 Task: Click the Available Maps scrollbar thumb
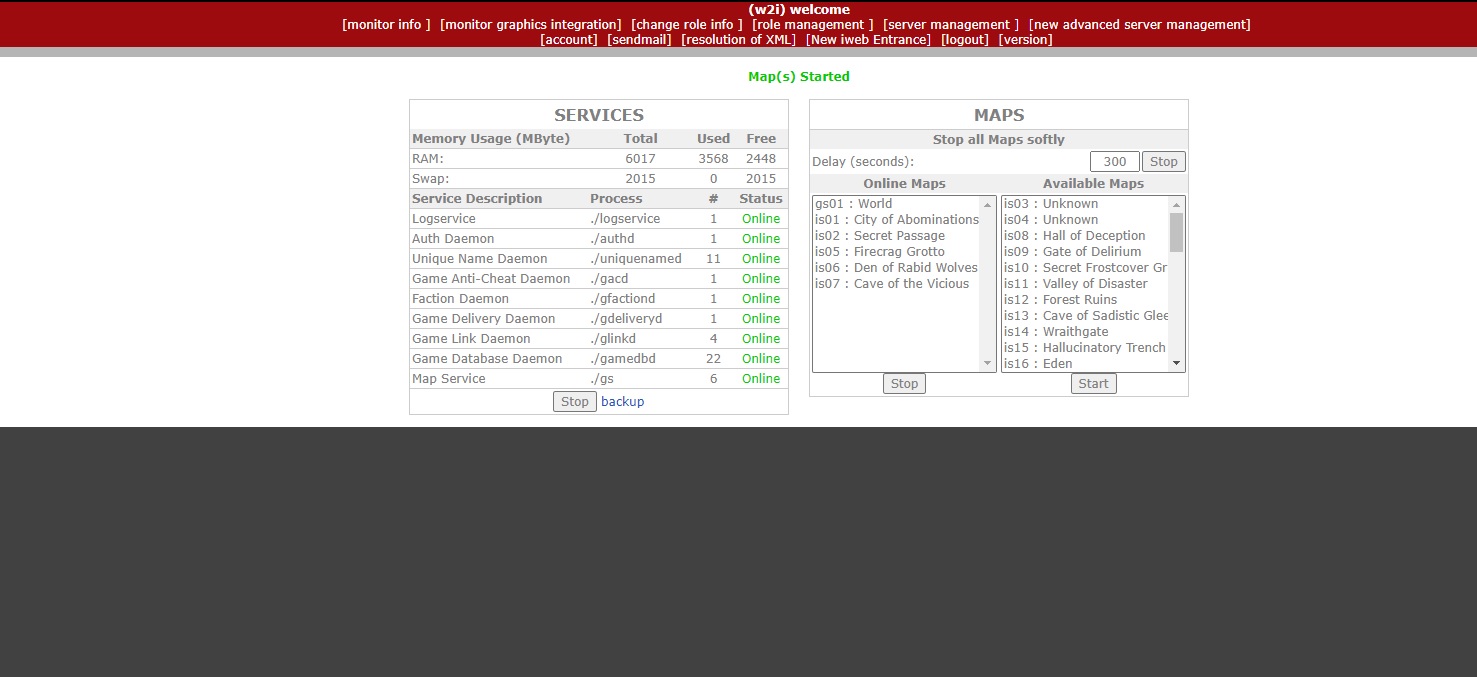[1176, 232]
